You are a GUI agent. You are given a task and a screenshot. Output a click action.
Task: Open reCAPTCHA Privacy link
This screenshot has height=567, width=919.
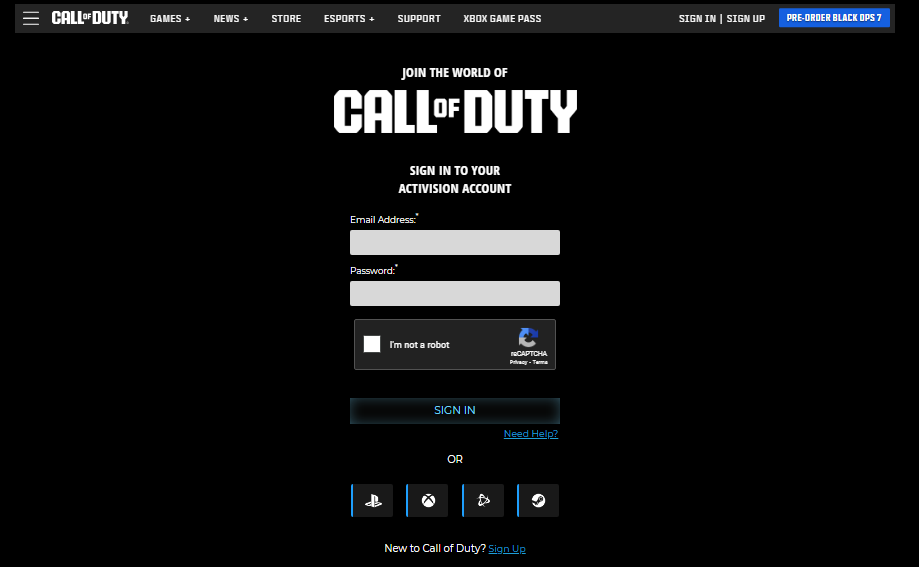pos(518,362)
